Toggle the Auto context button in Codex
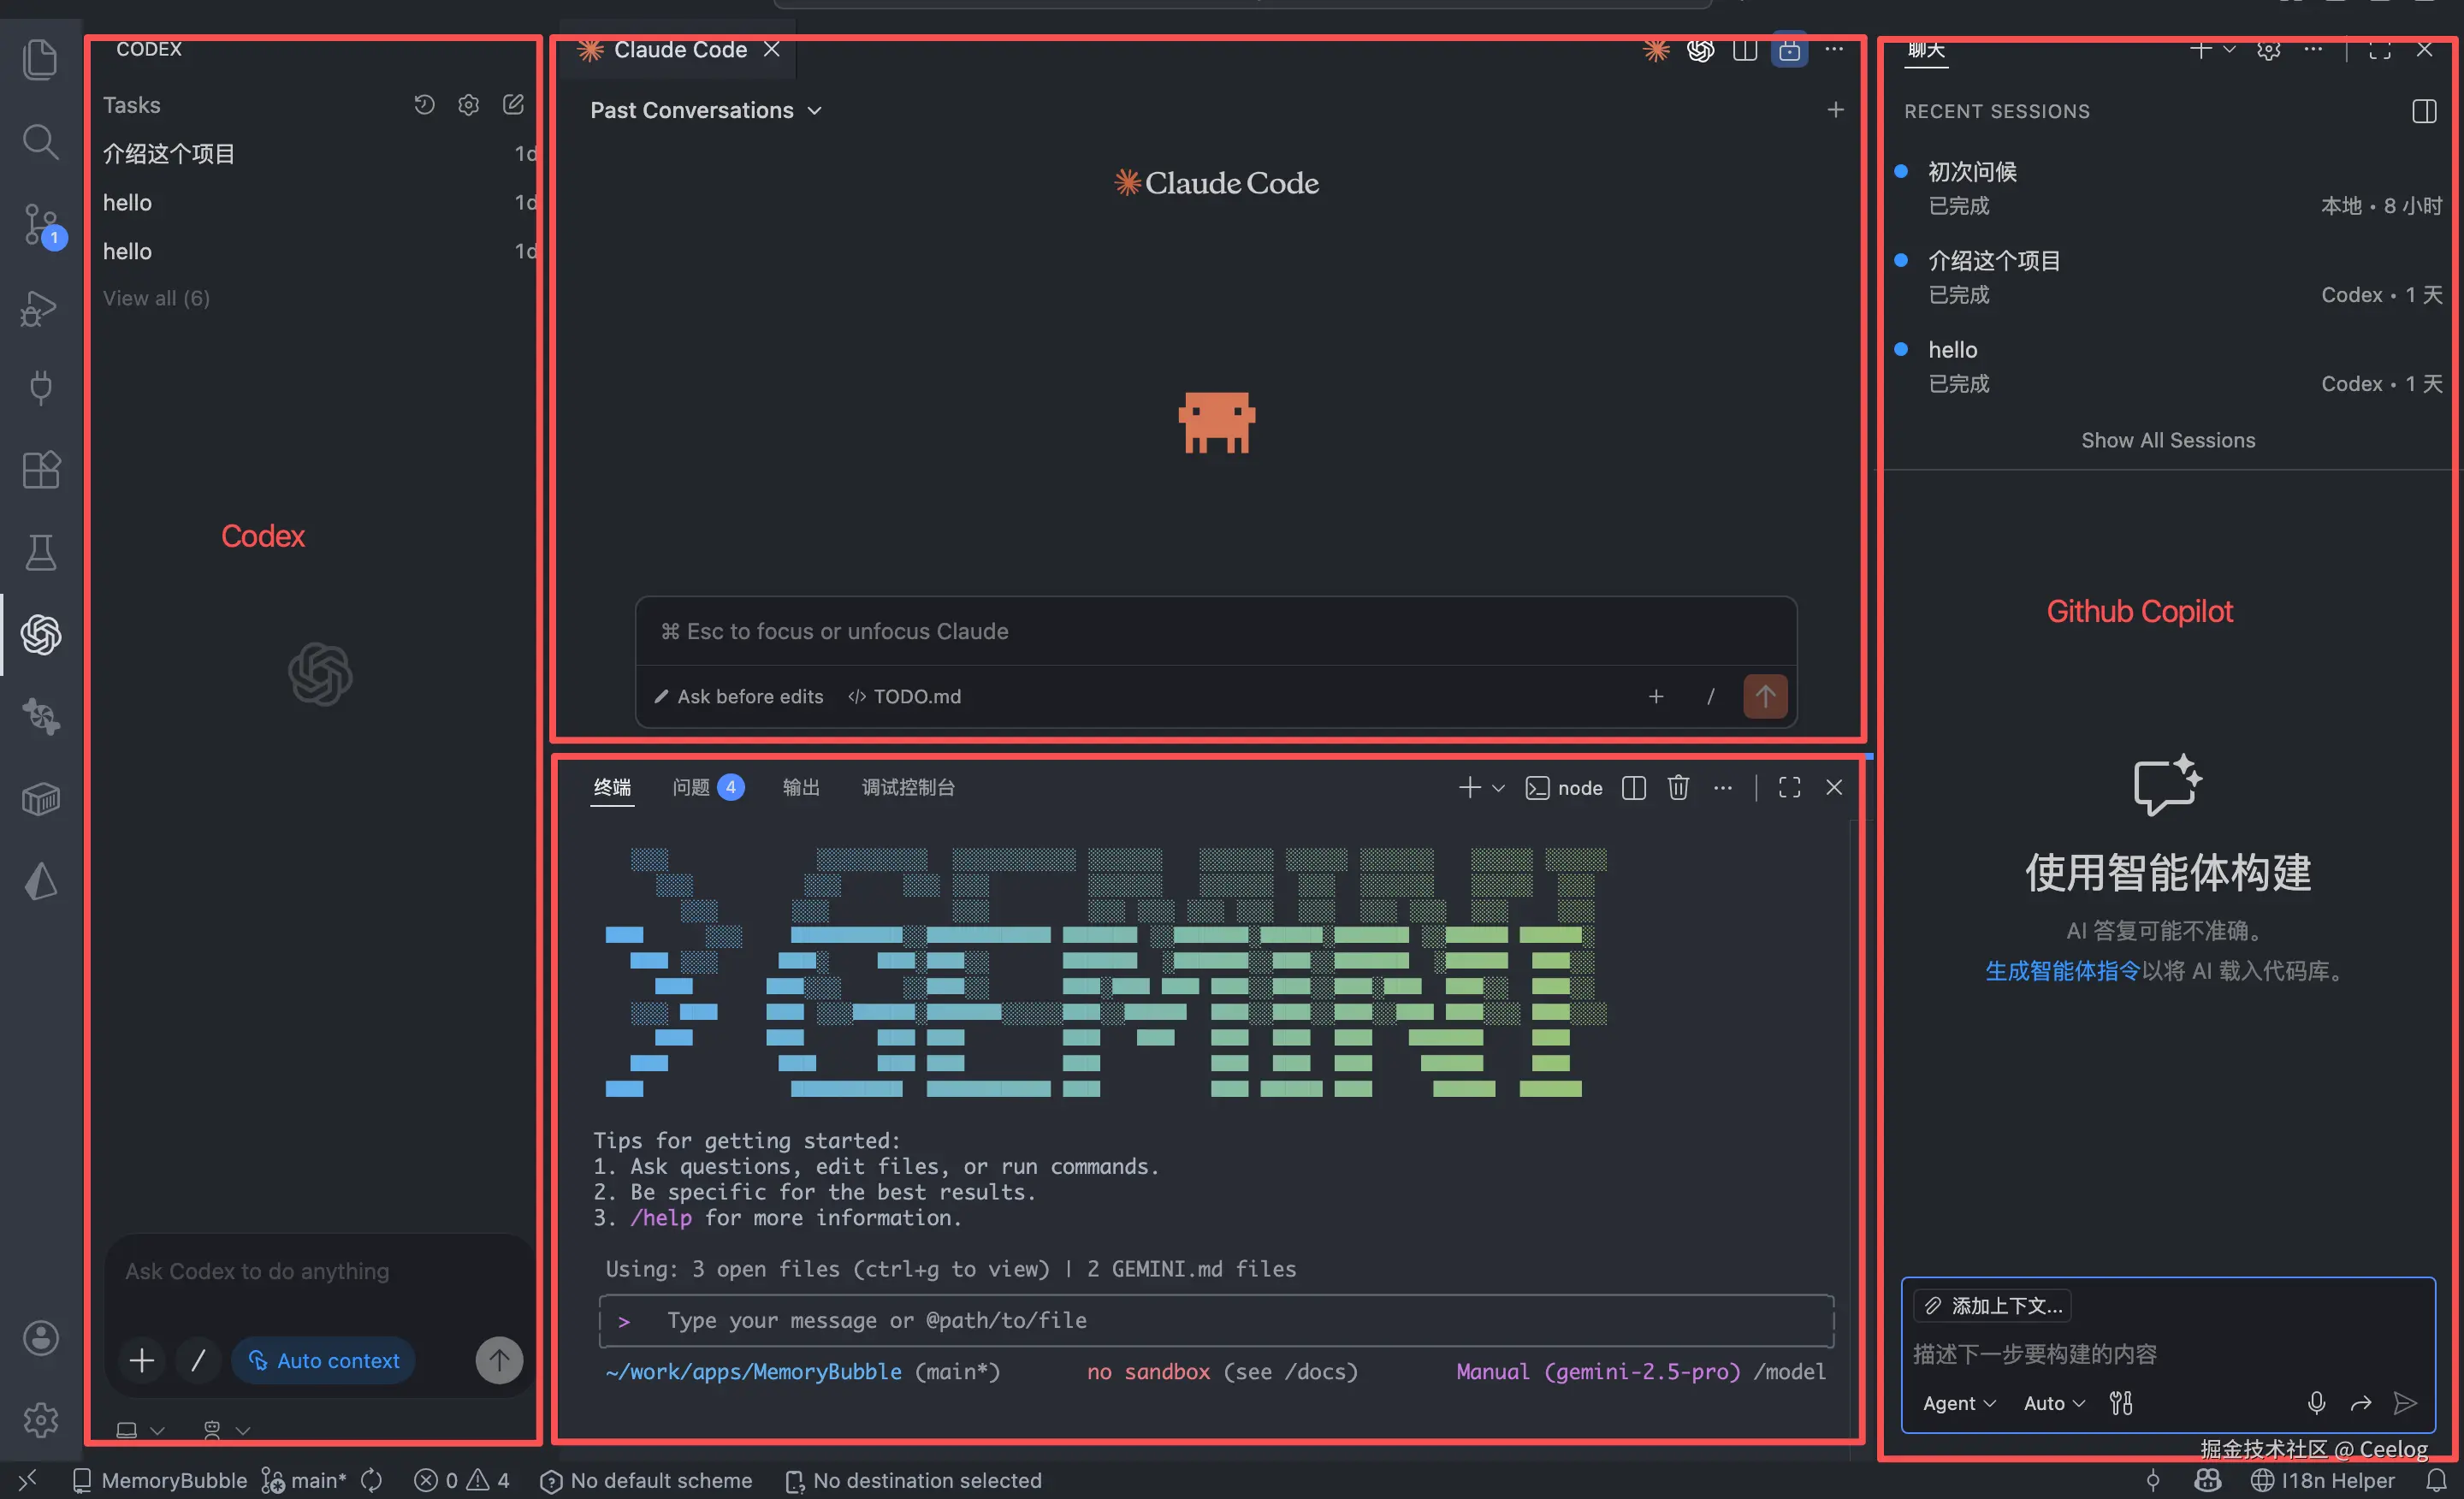 [324, 1361]
